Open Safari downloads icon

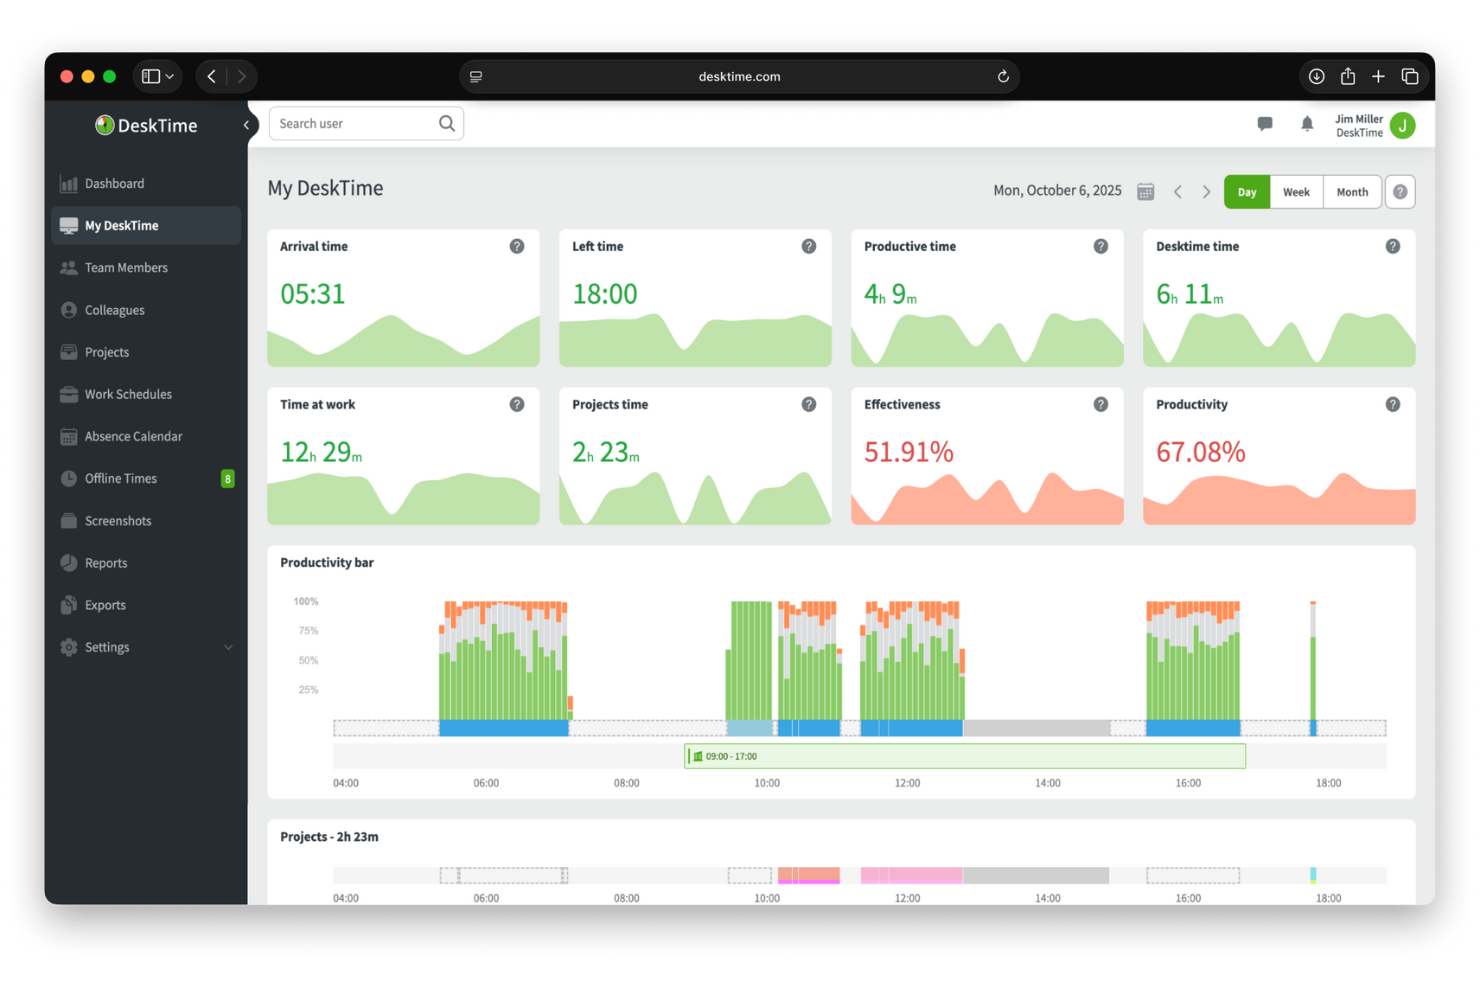click(x=1317, y=76)
